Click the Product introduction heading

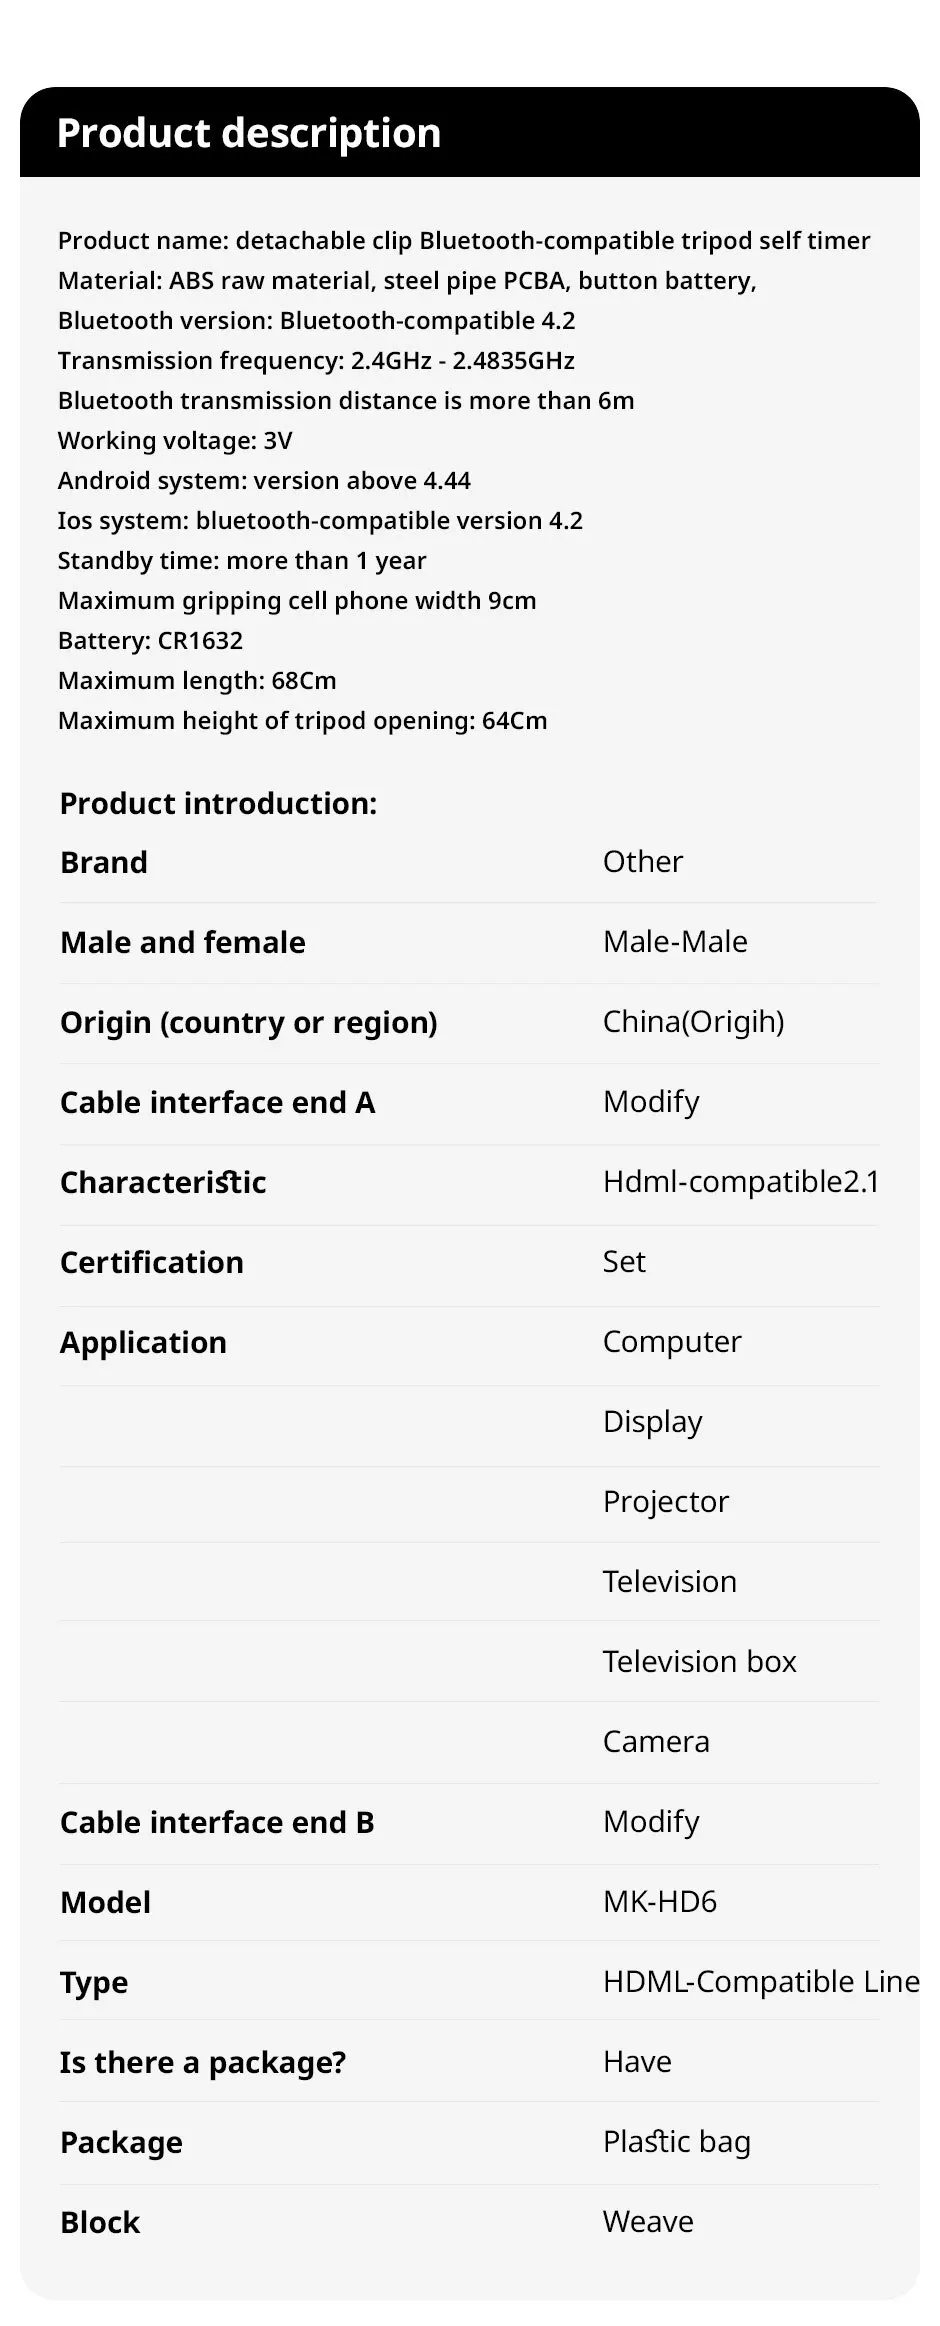[x=218, y=803]
